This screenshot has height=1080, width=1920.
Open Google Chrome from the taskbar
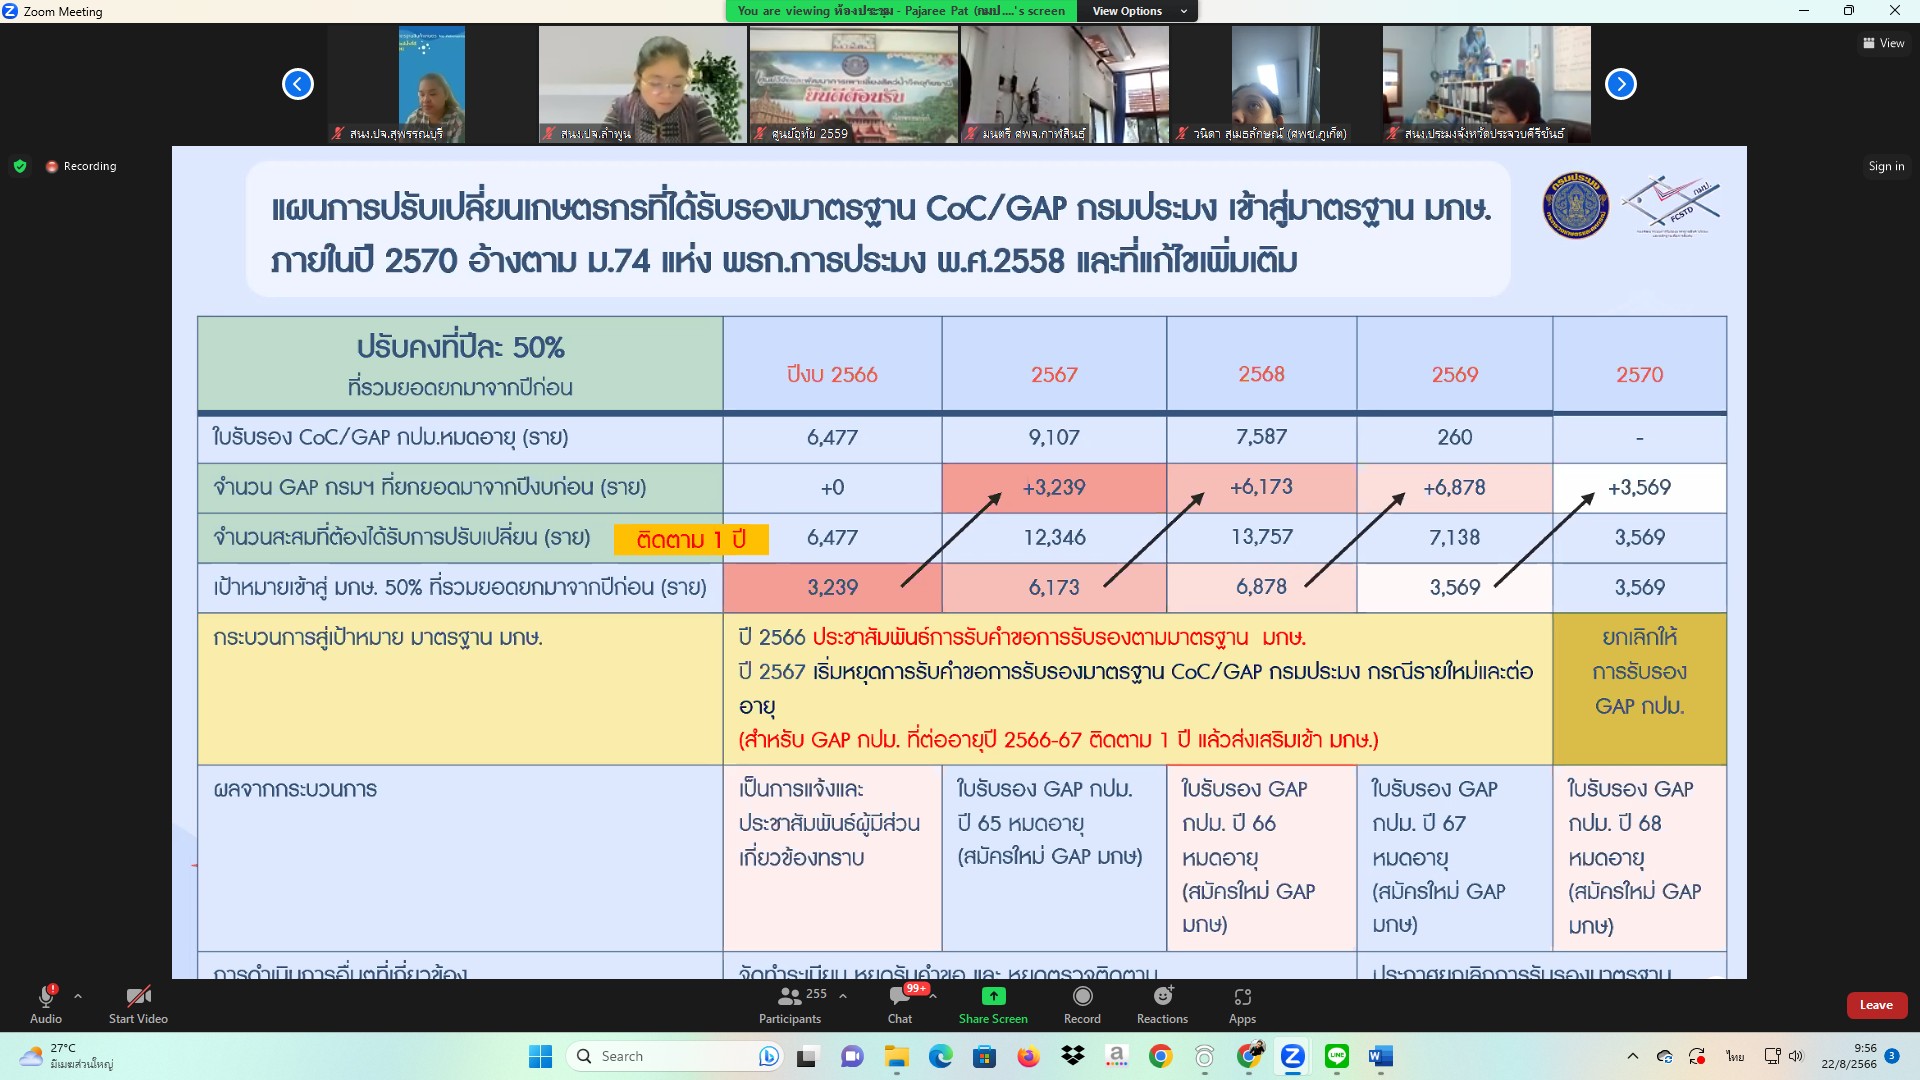point(1160,1056)
